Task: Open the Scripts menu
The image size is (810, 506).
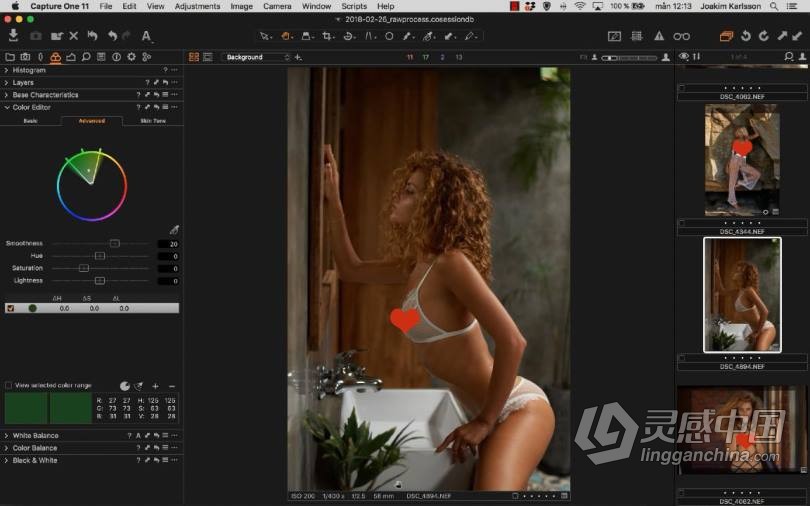Action: [354, 6]
